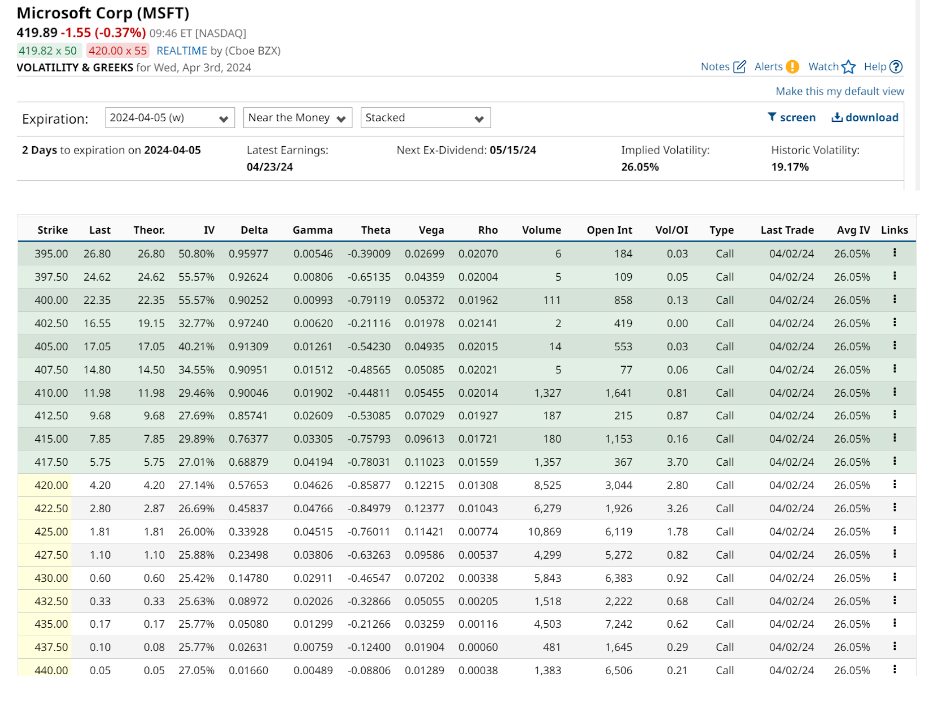This screenshot has width=935, height=701.
Task: Sort table by IV column header
Action: 209,230
